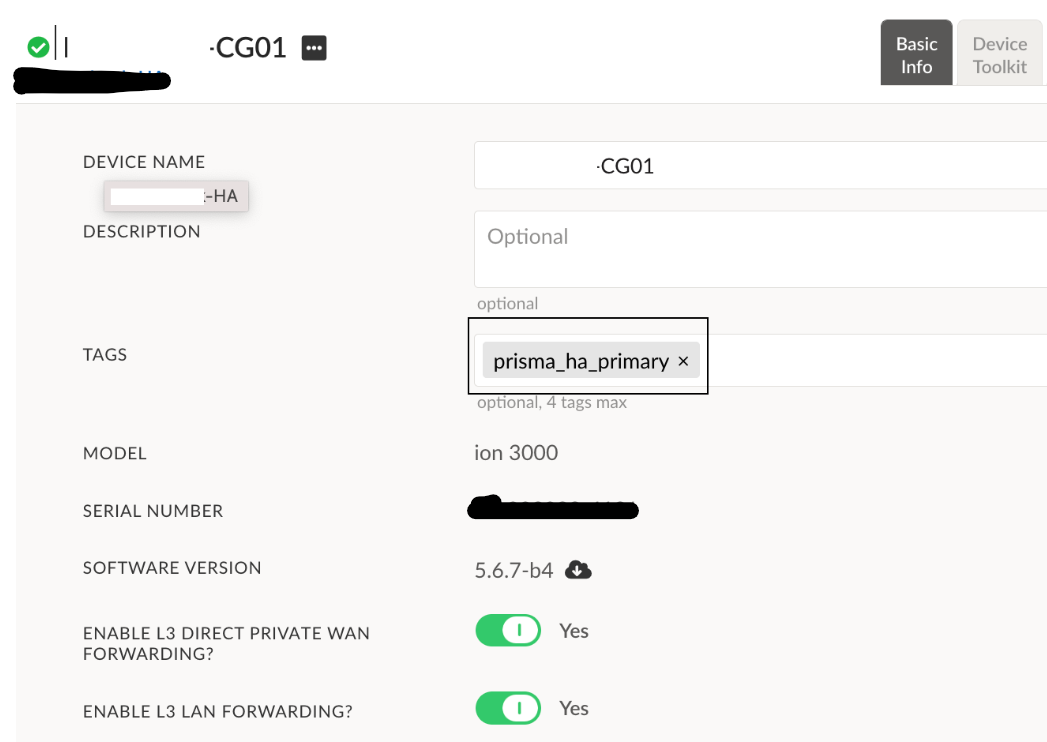Remove the prisma_ha_primary tag using its X
The height and width of the screenshot is (742, 1047).
click(x=682, y=360)
